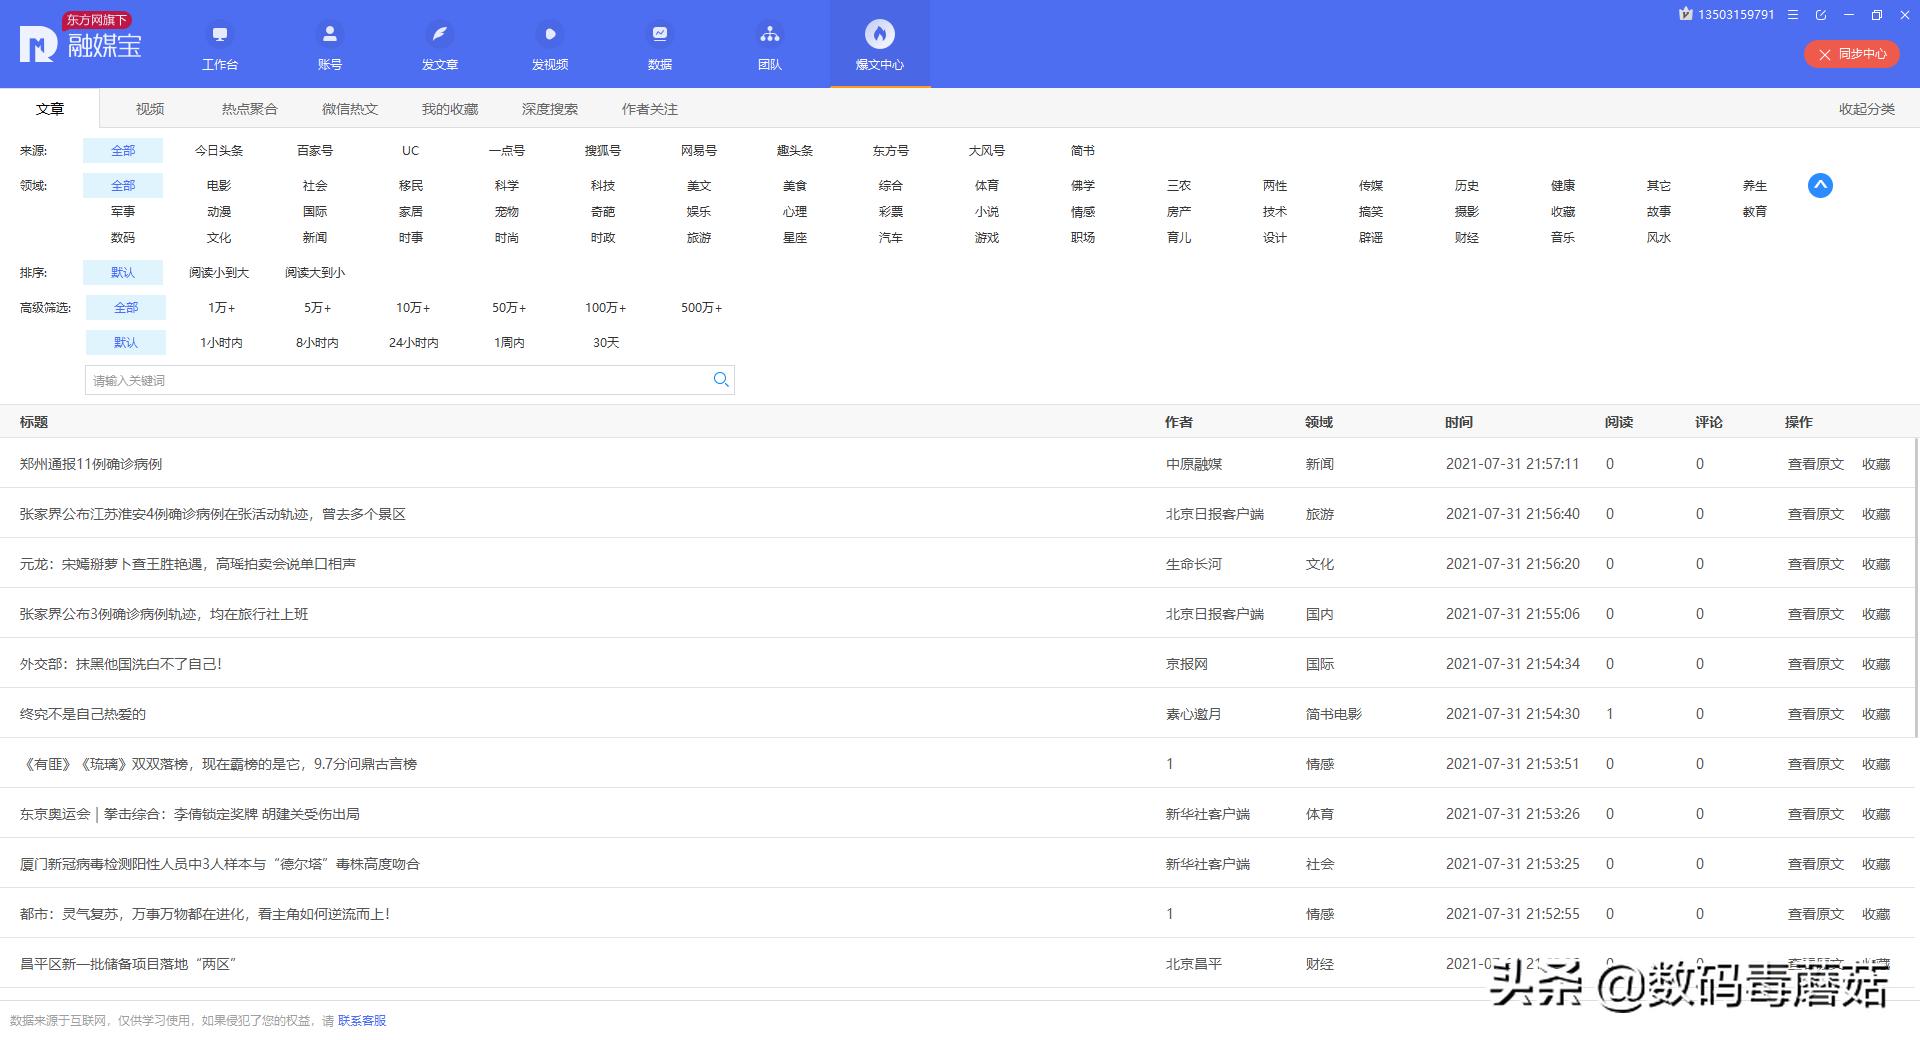The width and height of the screenshot is (1920, 1040).
Task: Switch to the 热点聚合 tab
Action: tap(249, 109)
